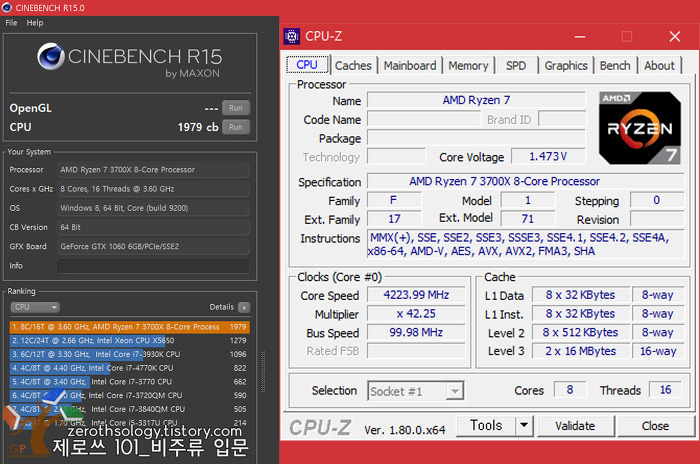This screenshot has width=700, height=464.
Task: Select the Intel Xeon CPU X5650 ranking row
Action: click(x=129, y=341)
